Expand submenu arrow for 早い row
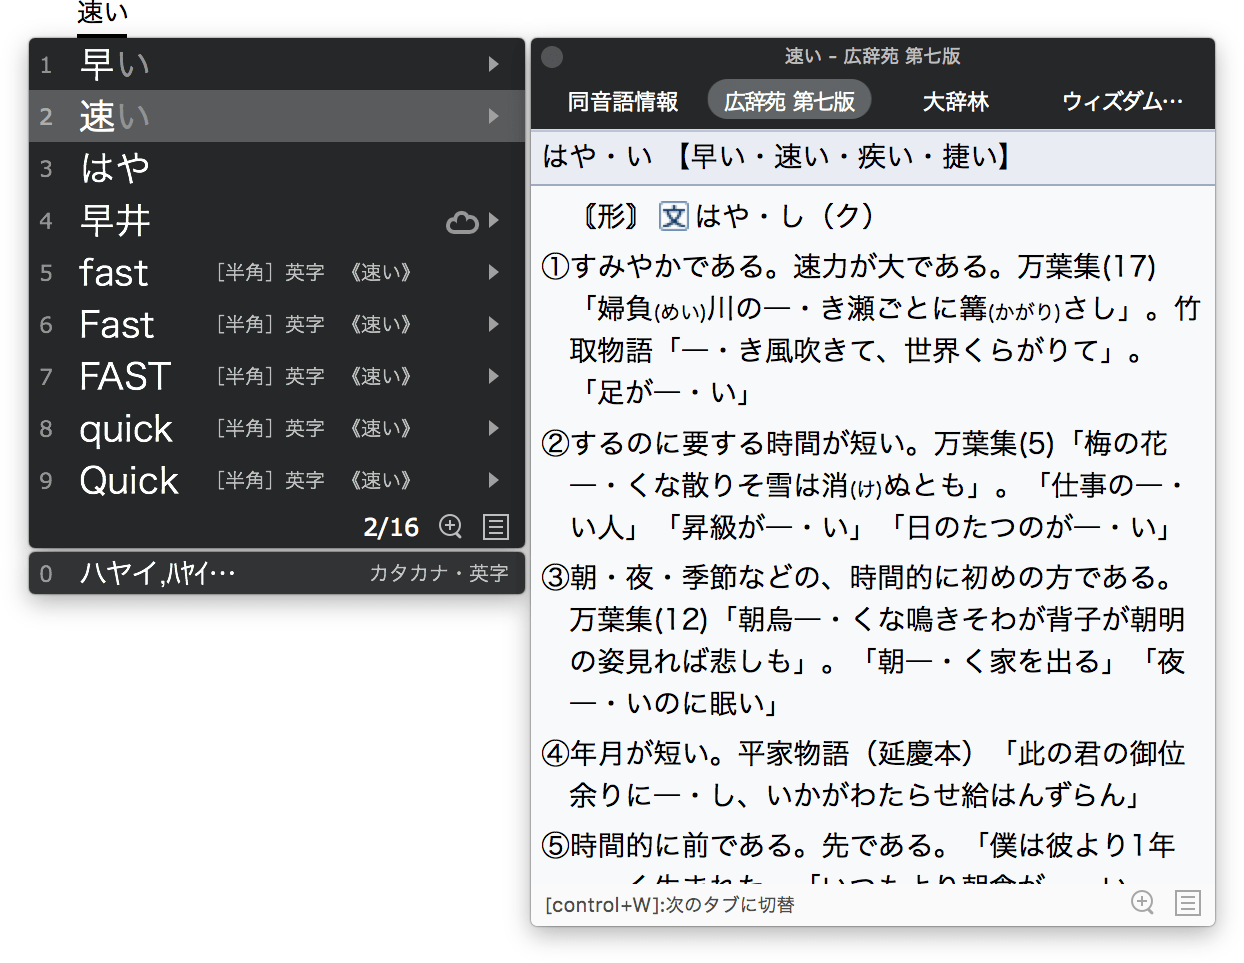Image resolution: width=1244 pixels, height=963 pixels. click(x=493, y=64)
